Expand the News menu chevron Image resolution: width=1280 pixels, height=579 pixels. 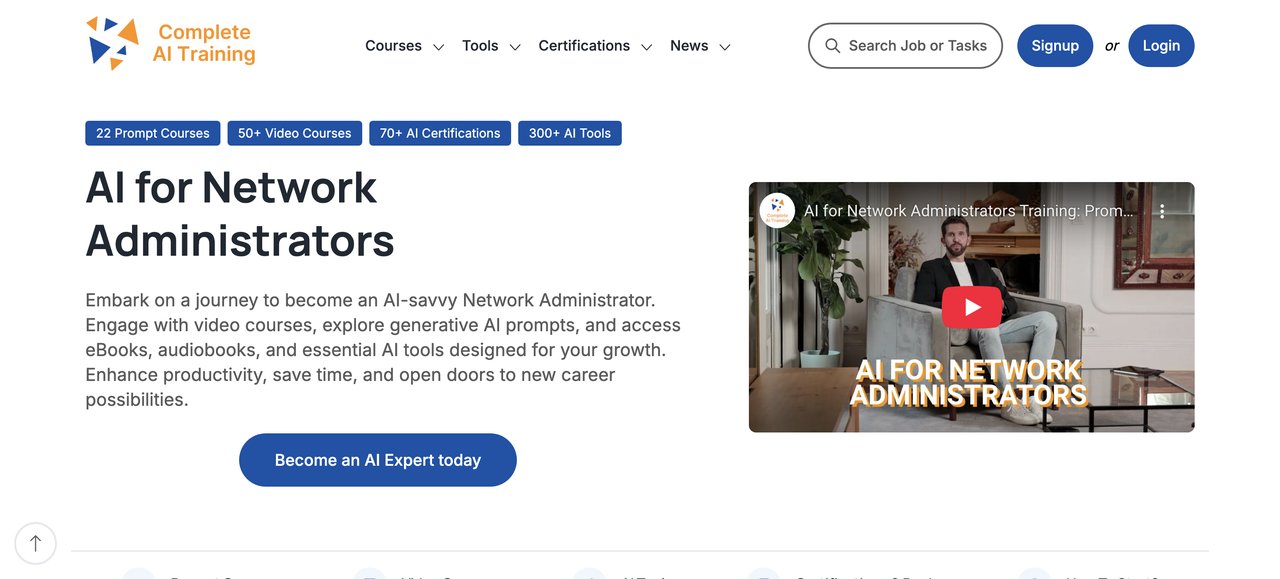725,47
